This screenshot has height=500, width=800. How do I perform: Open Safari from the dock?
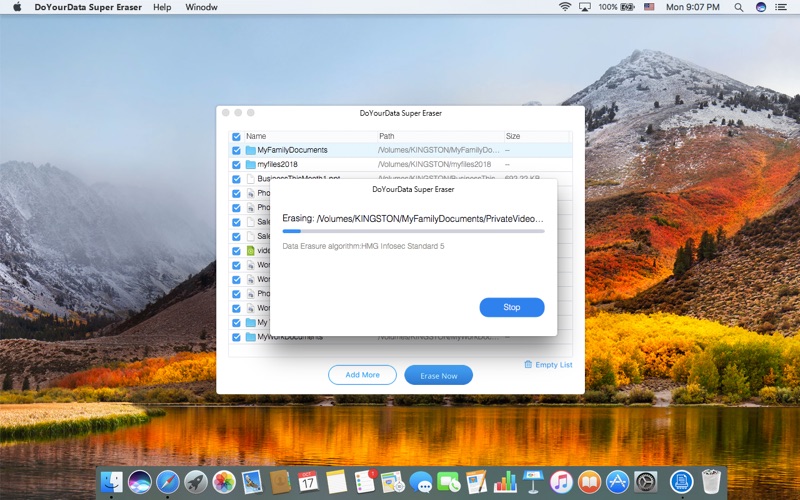tap(168, 482)
